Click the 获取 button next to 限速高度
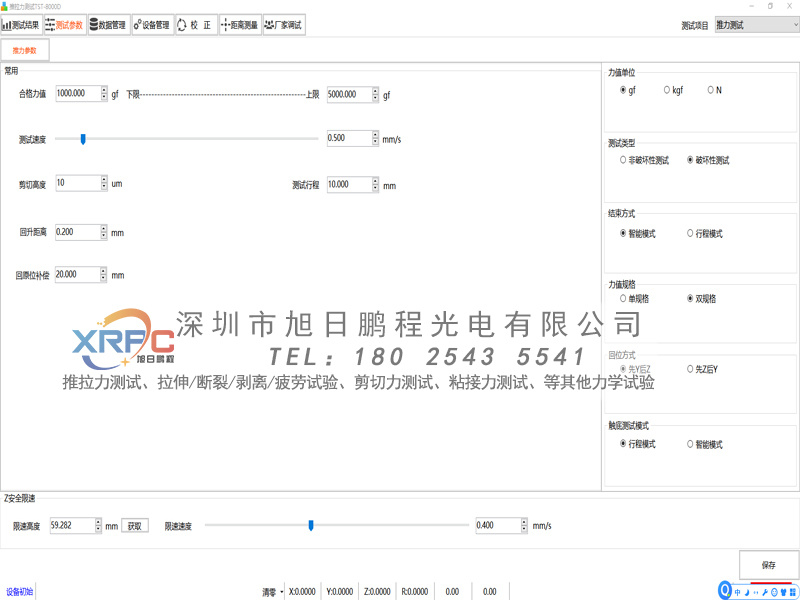Image resolution: width=800 pixels, height=600 pixels. (x=135, y=526)
